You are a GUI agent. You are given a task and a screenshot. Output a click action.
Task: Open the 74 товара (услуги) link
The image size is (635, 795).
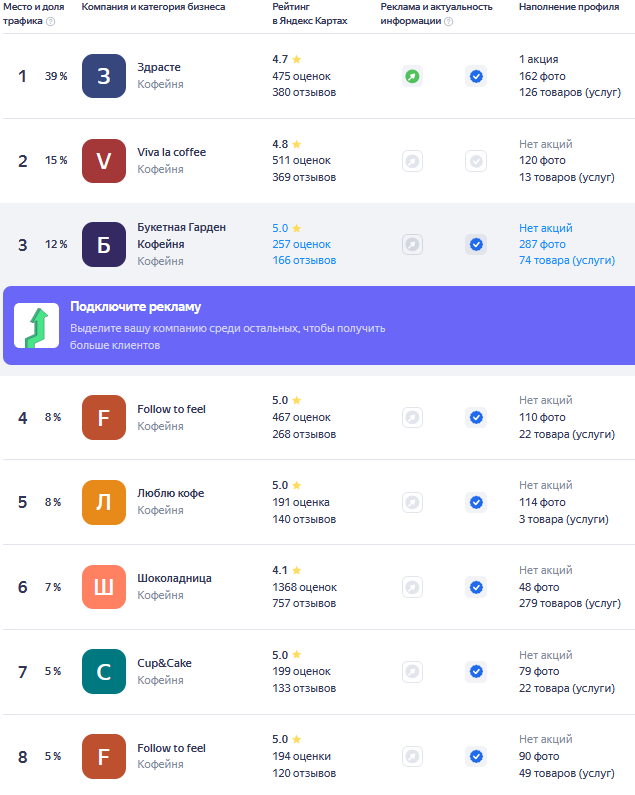(x=567, y=260)
